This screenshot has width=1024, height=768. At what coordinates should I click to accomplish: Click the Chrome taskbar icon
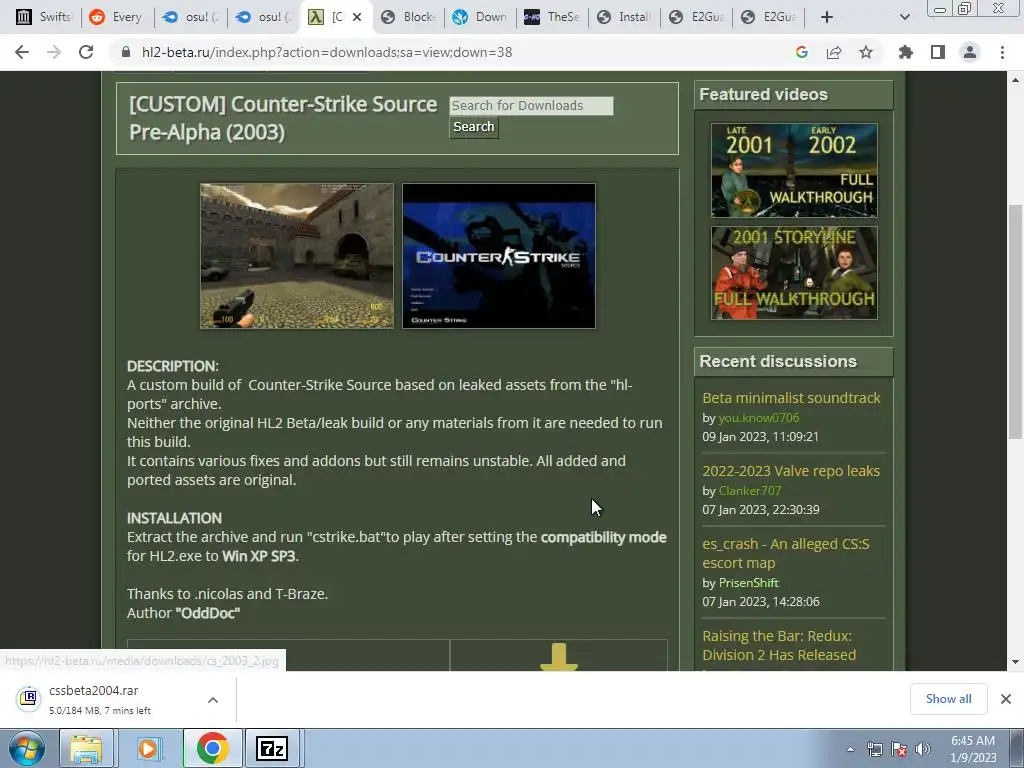pyautogui.click(x=212, y=748)
